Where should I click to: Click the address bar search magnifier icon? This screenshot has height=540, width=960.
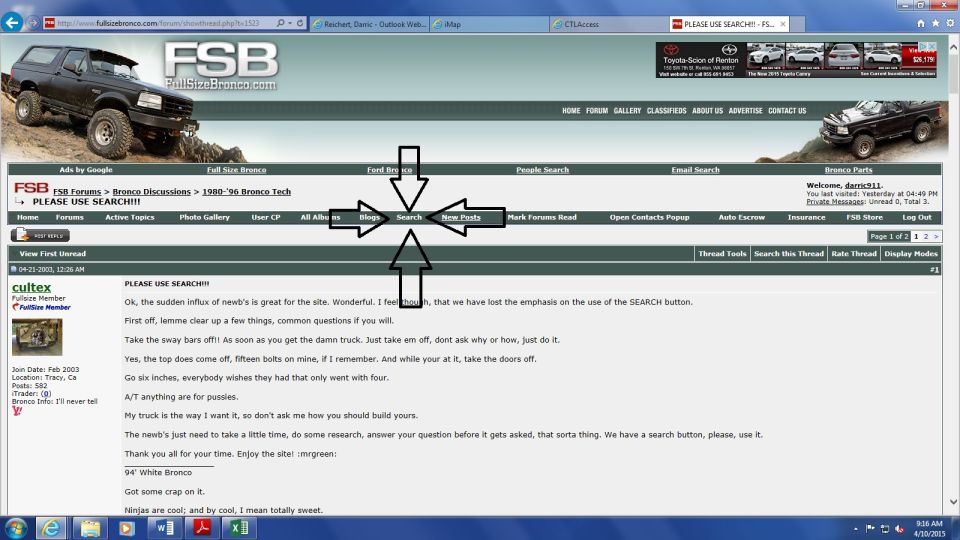(280, 23)
